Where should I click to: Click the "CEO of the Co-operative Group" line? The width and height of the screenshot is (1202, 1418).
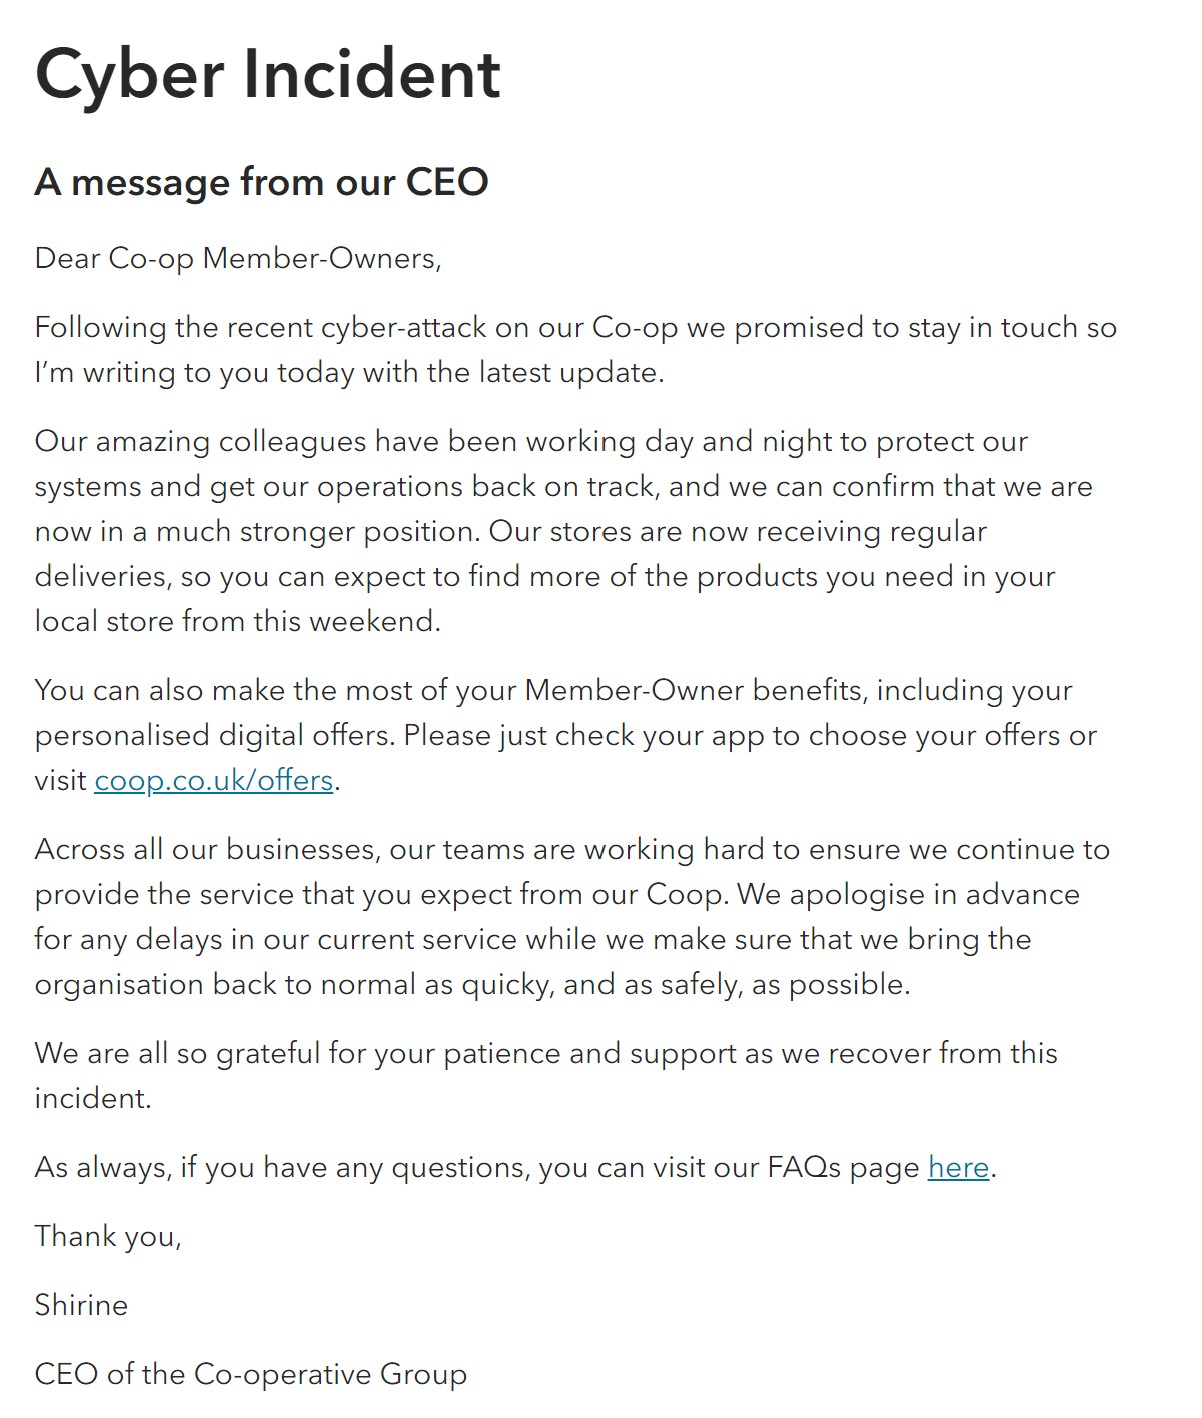point(250,1374)
